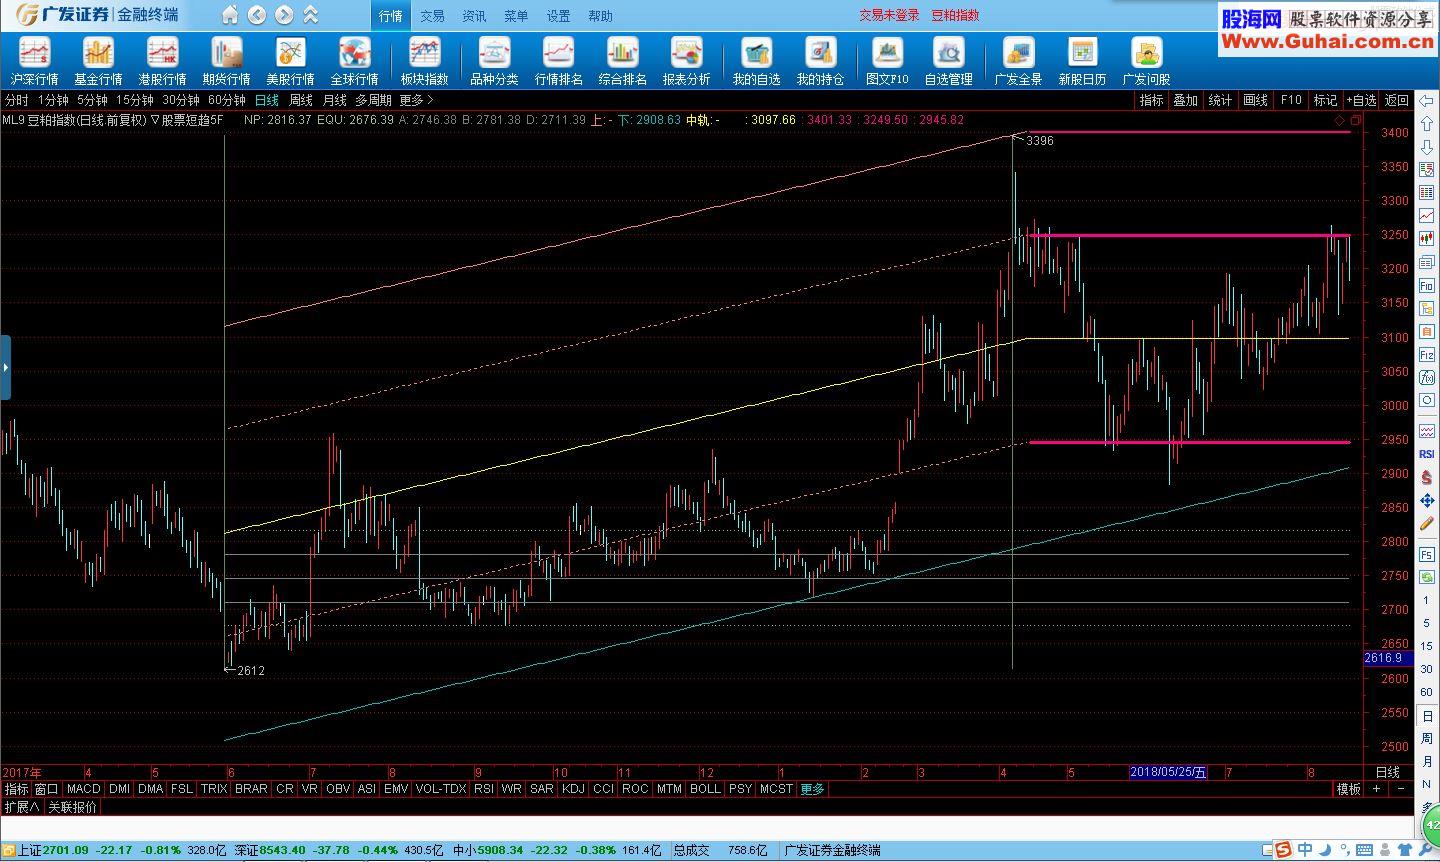1440x862 pixels.
Task: Select 多周期 multi-period view
Action: (x=373, y=100)
